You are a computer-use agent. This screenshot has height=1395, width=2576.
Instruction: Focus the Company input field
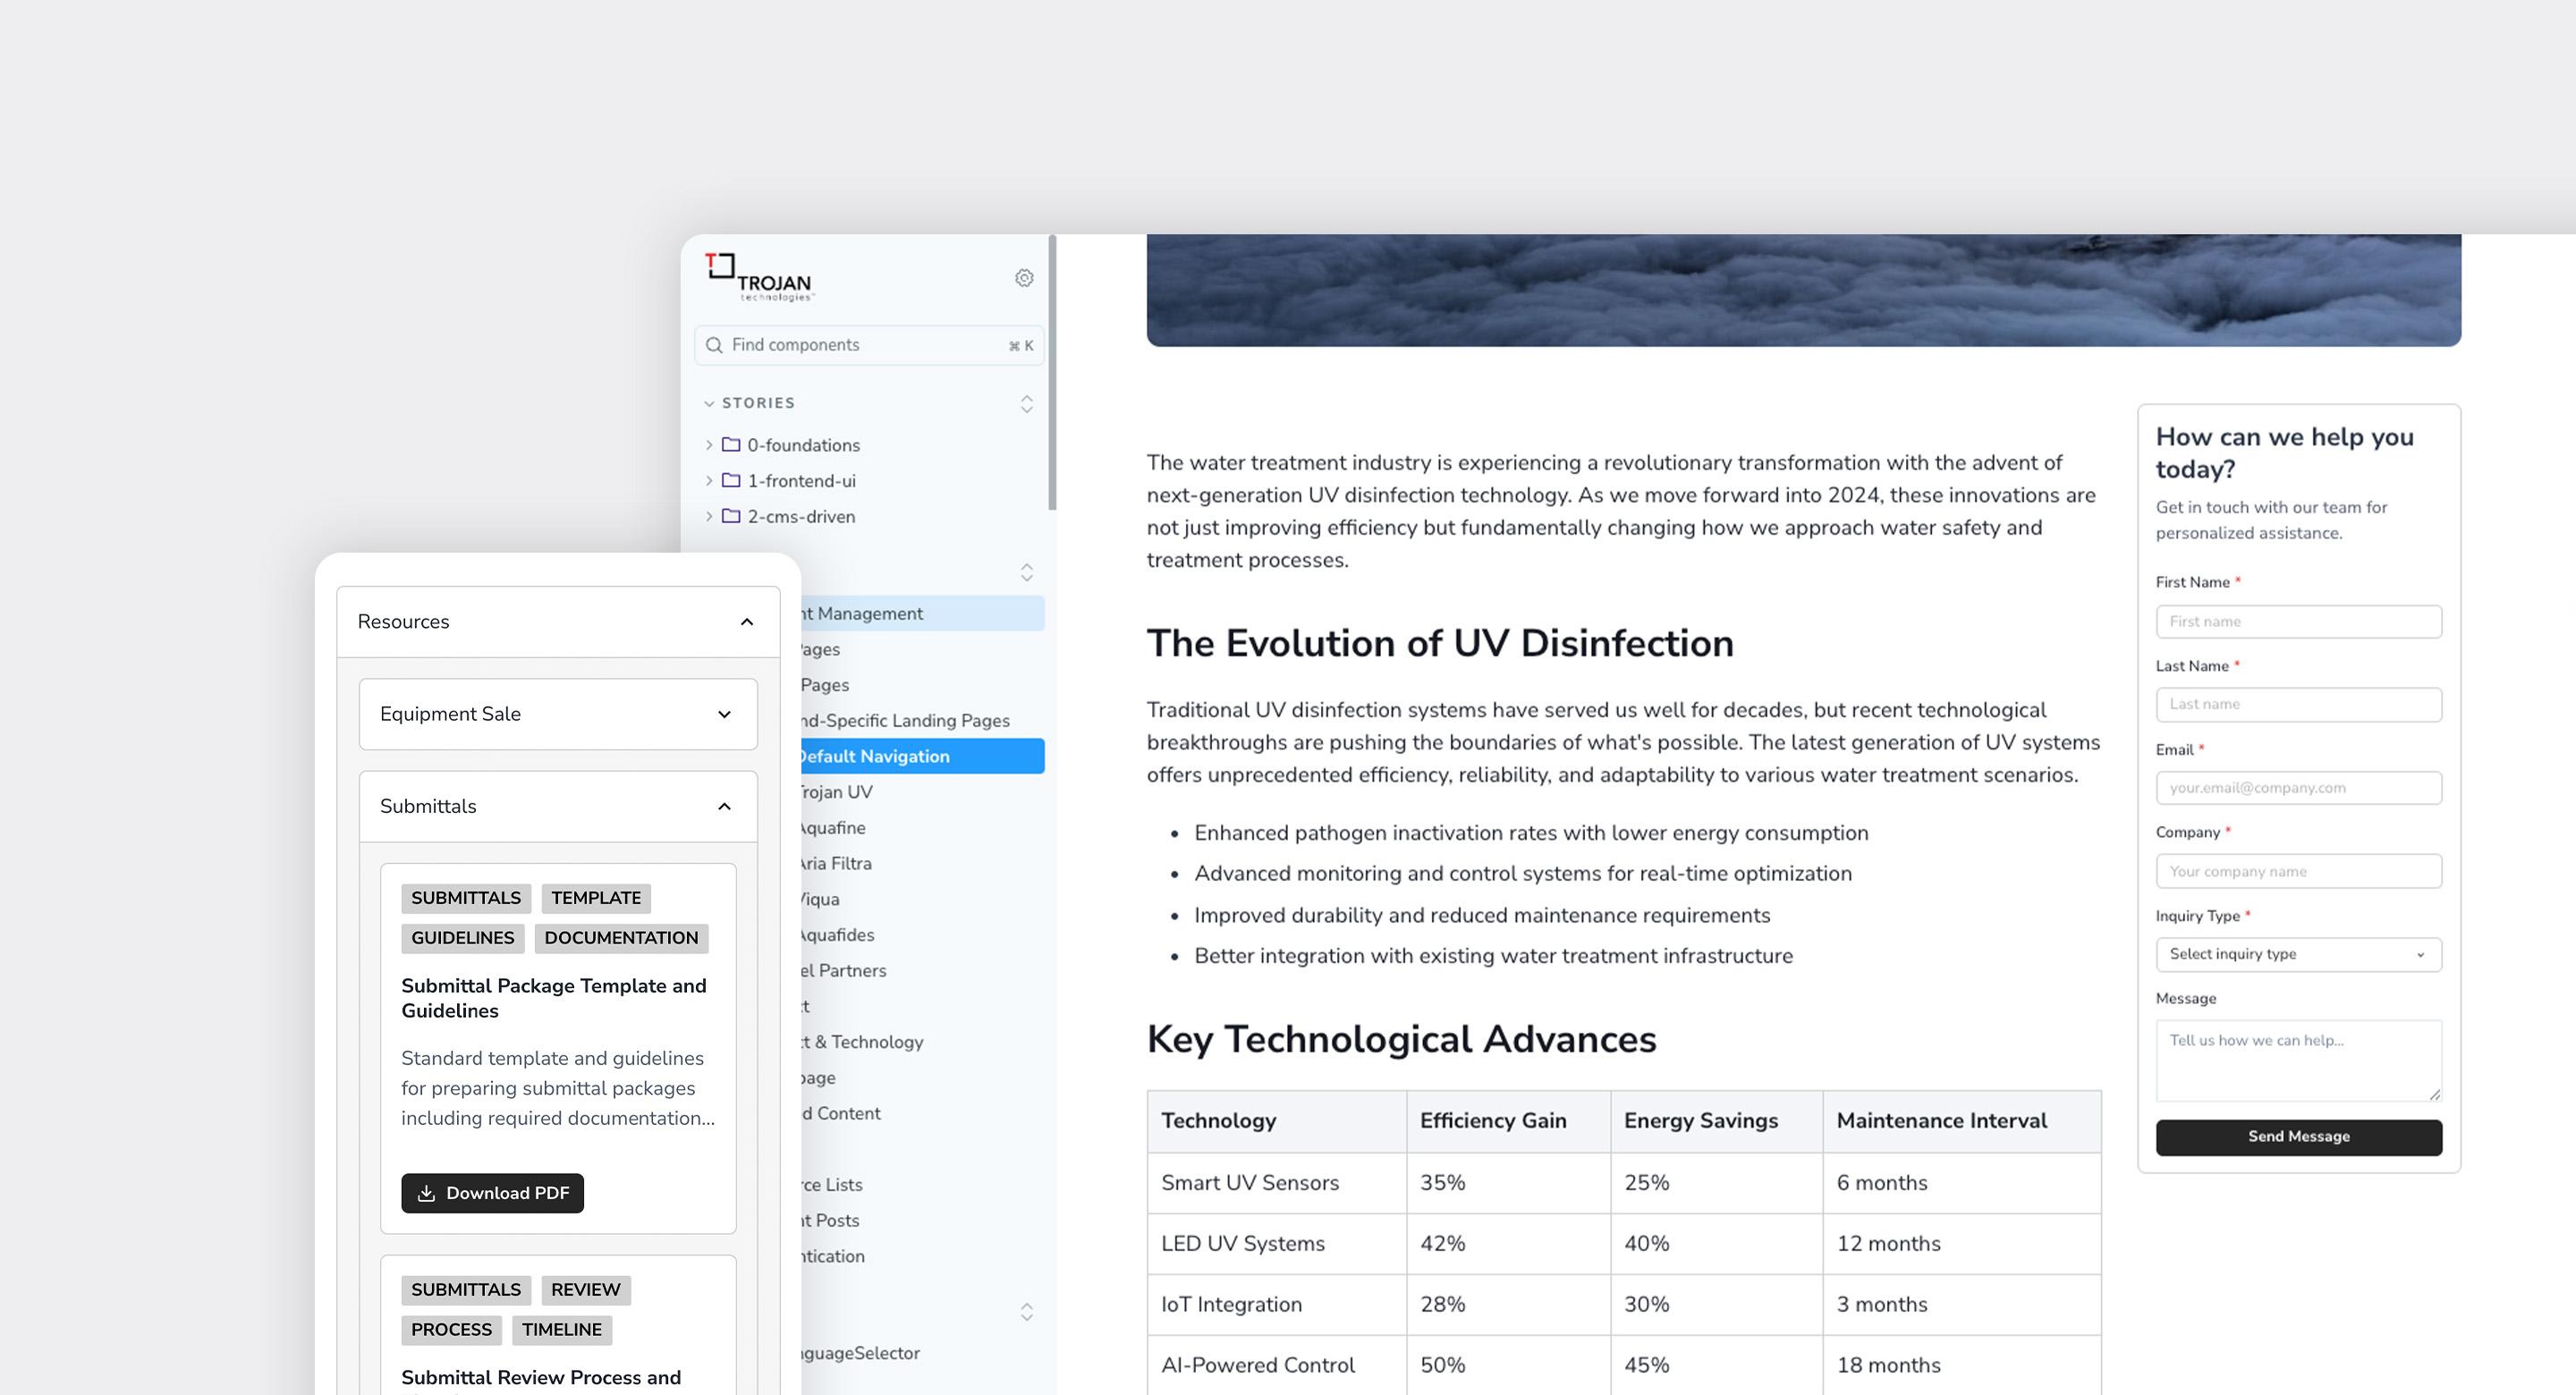tap(2298, 871)
